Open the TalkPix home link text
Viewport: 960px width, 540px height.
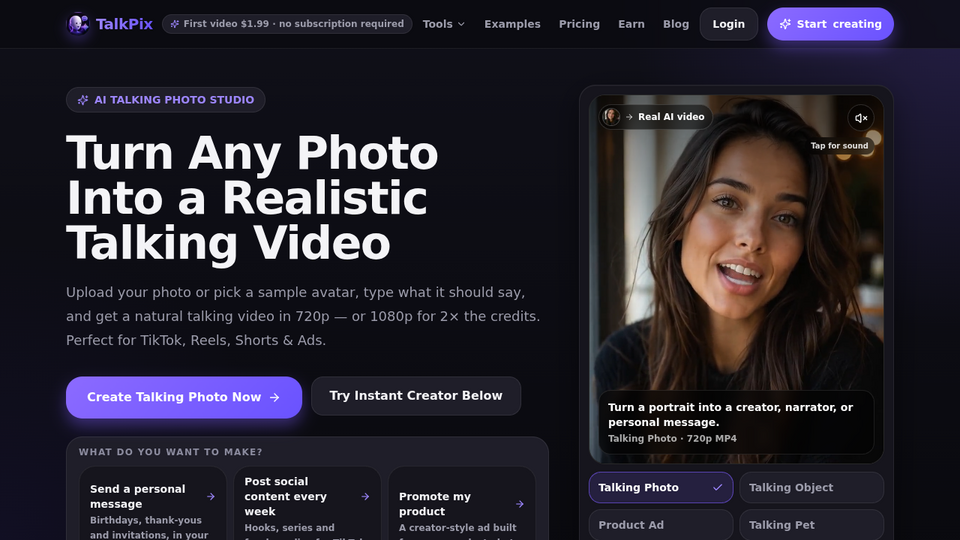tap(124, 24)
